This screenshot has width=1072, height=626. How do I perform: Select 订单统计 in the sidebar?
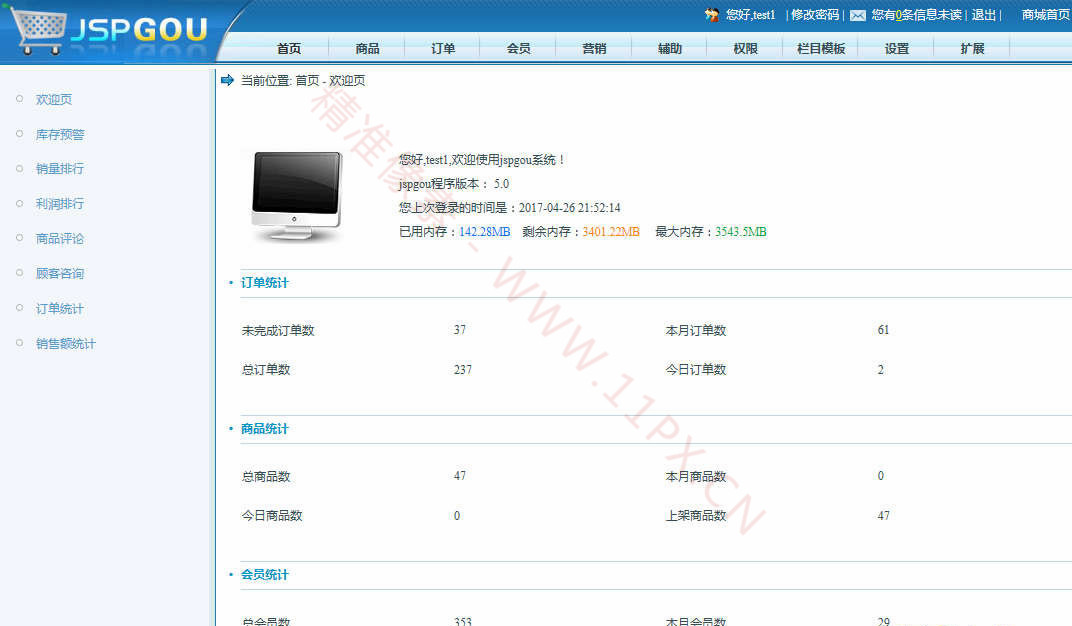click(60, 309)
